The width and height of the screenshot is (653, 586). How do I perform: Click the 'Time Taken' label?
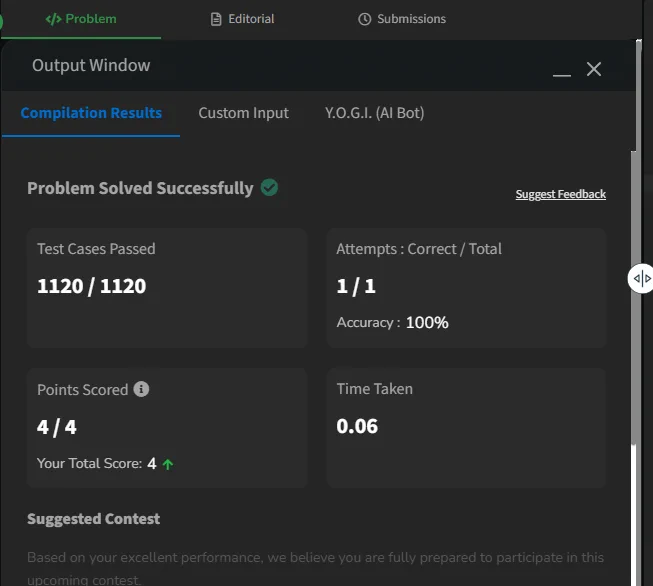[375, 389]
